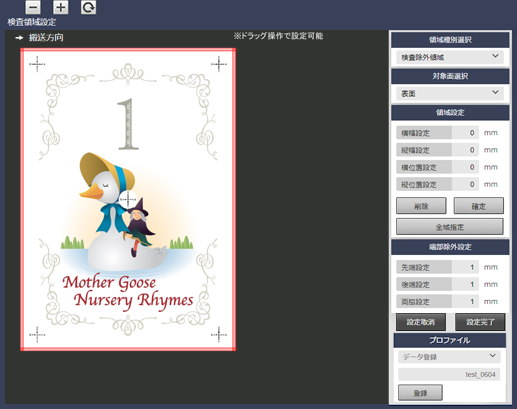The image size is (517, 409).
Task: Click the 検査領域設定 title text
Action: pos(32,22)
